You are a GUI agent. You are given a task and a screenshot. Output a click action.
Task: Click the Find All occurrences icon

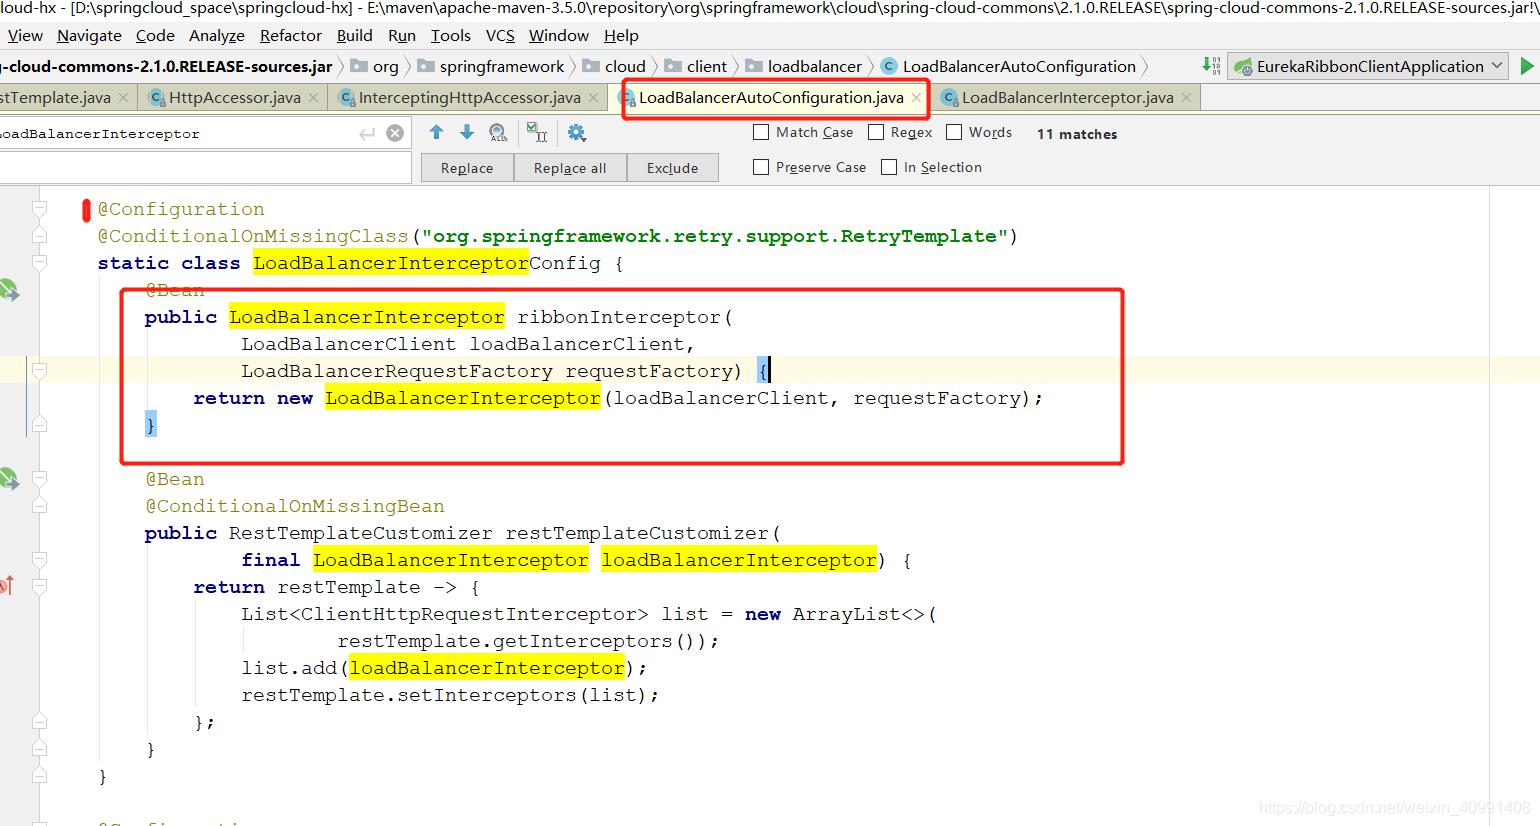pyautogui.click(x=498, y=133)
